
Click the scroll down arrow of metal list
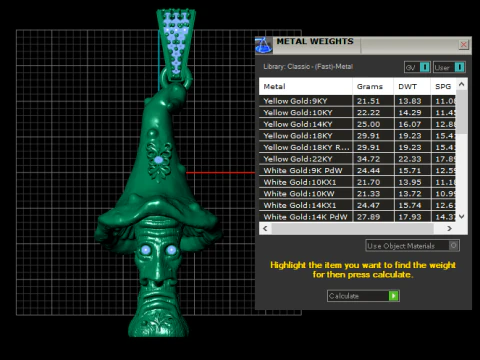click(462, 217)
